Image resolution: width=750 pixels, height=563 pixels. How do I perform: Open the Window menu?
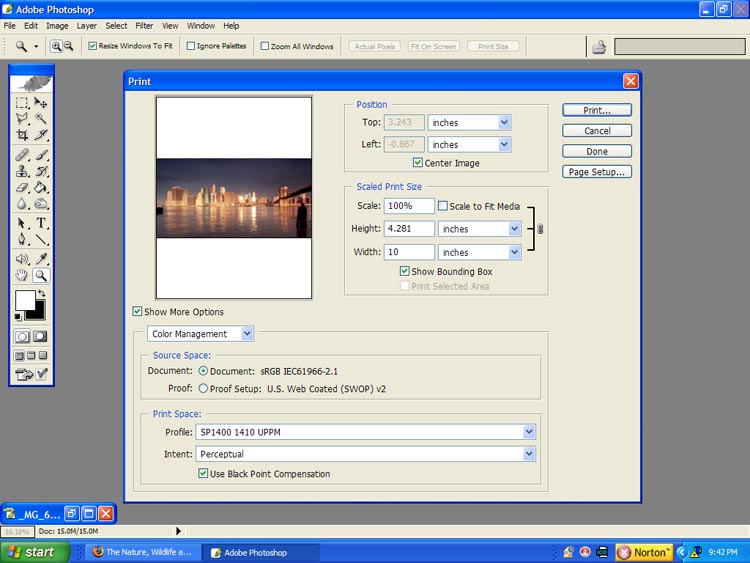[x=200, y=26]
